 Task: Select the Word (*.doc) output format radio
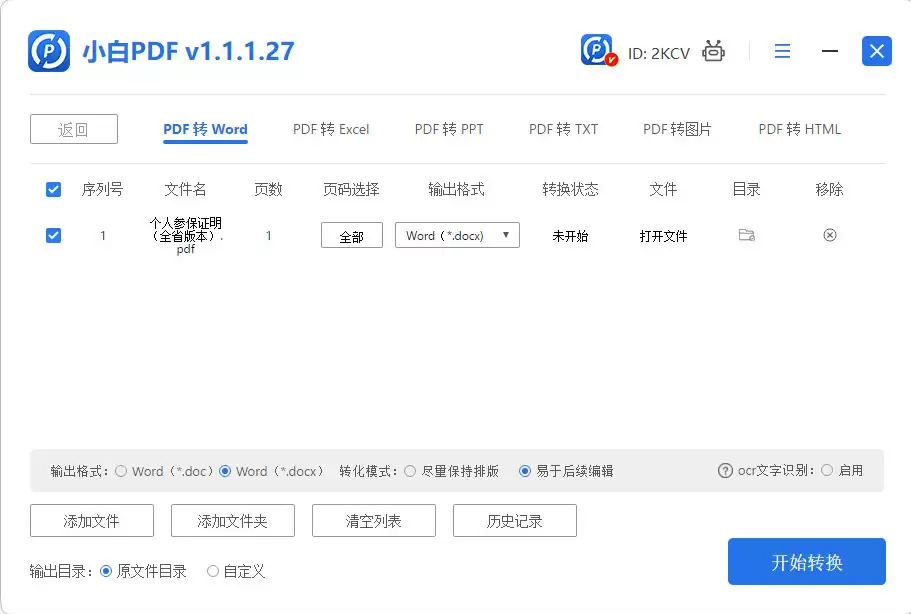coord(121,470)
